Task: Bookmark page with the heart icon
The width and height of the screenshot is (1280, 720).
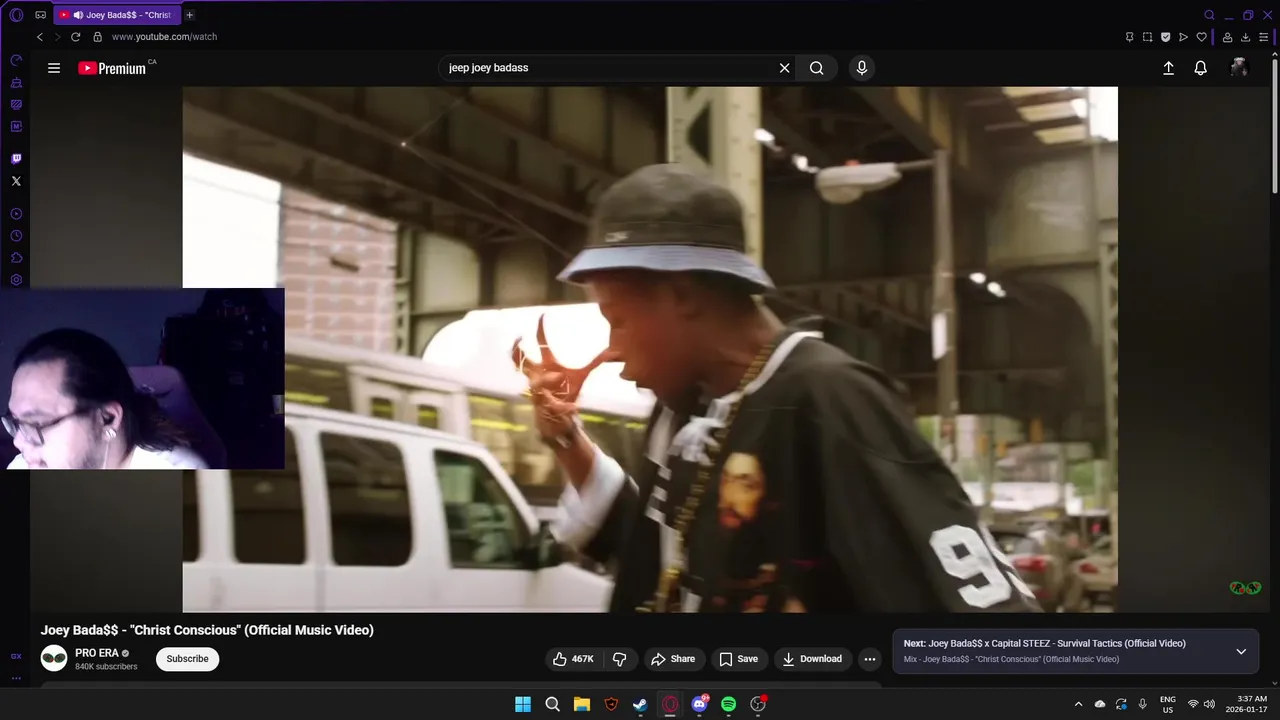Action: click(1201, 37)
